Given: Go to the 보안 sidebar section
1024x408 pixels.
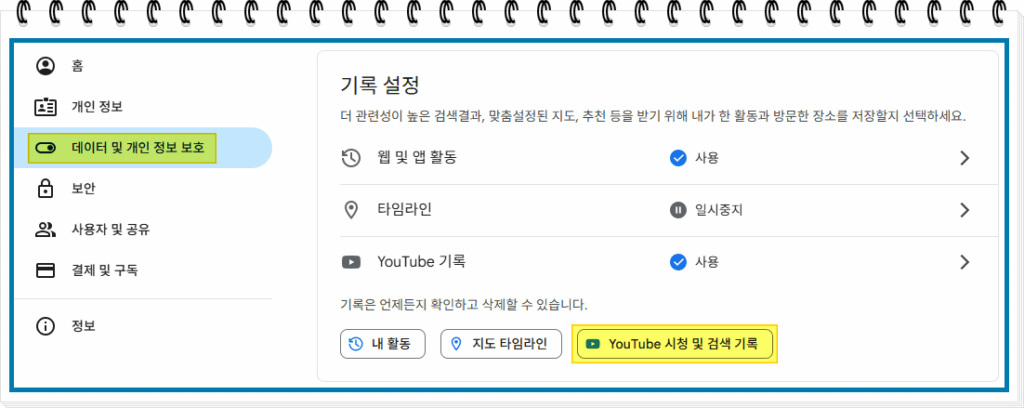Looking at the screenshot, I should coord(143,189).
